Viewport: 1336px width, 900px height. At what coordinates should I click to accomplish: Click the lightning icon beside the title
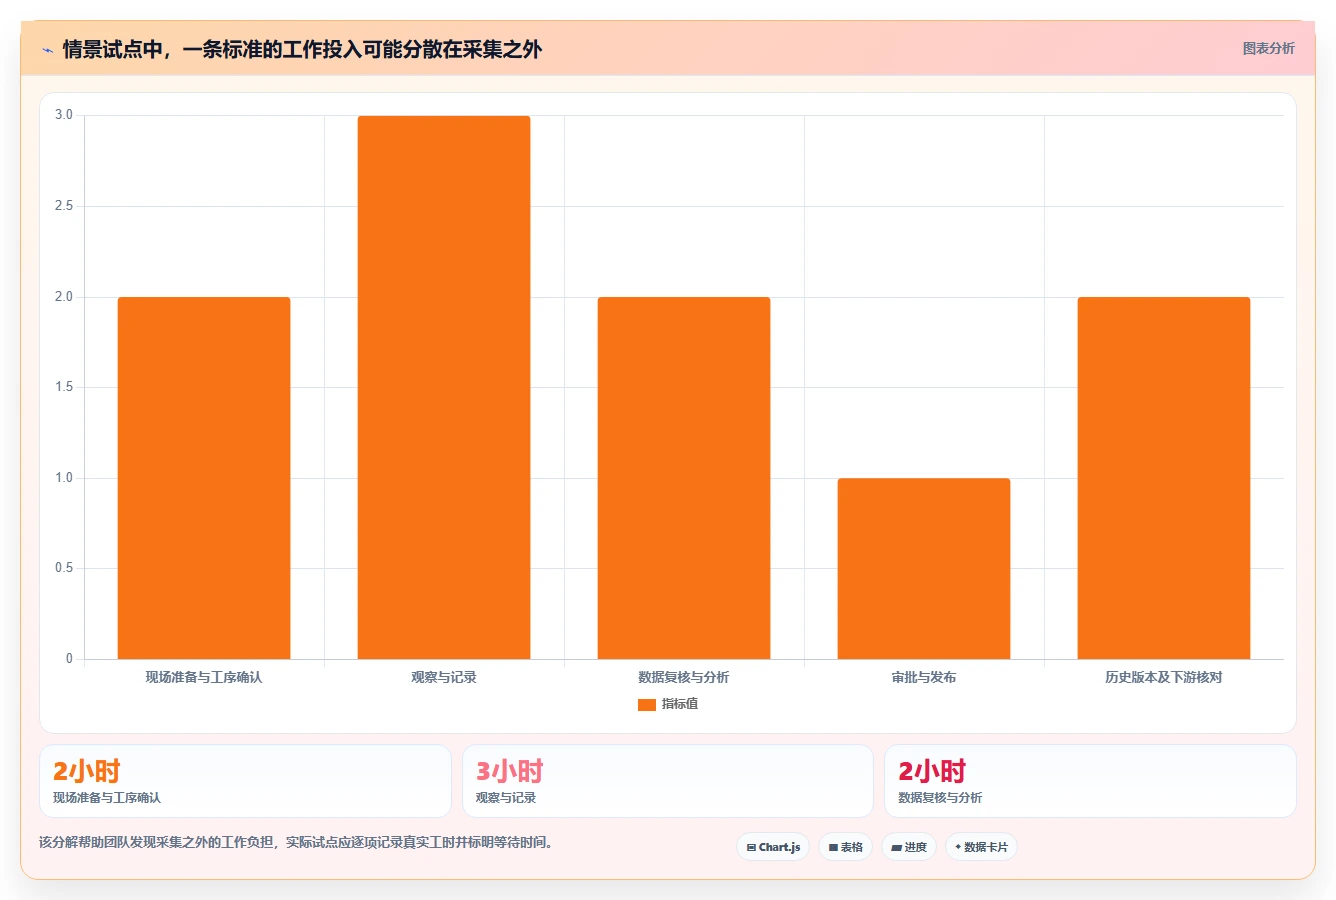pos(47,49)
